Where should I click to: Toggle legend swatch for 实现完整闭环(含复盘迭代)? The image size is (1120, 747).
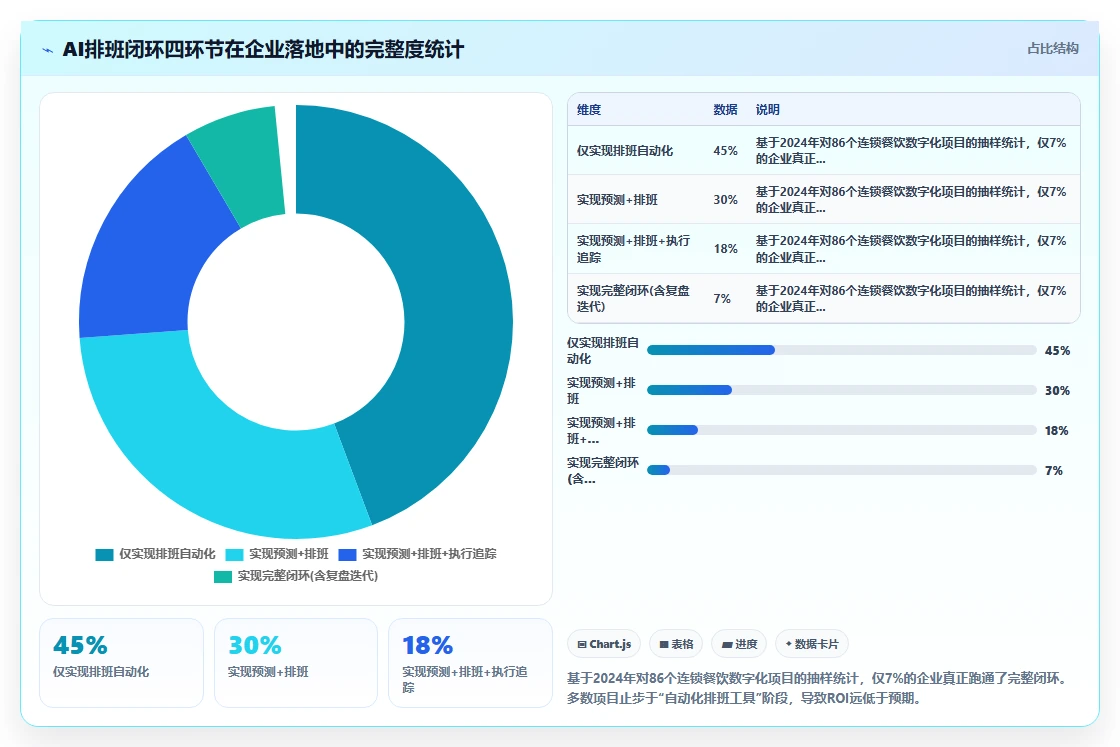point(223,576)
